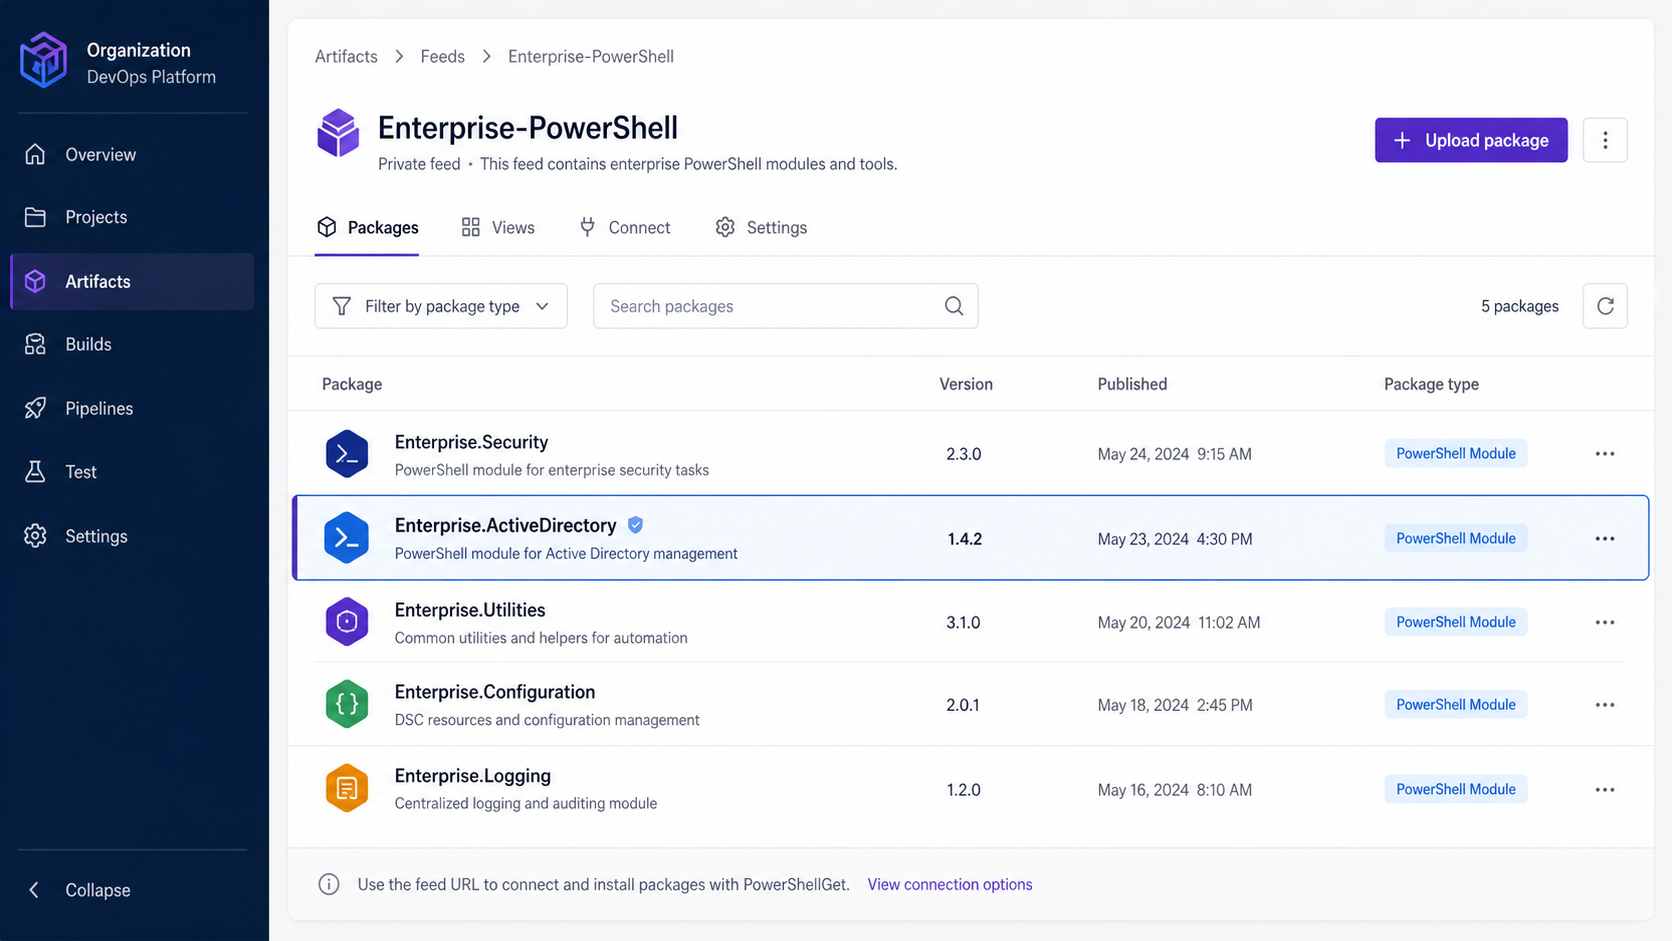
Task: Open Filter by package type dropdown
Action: [441, 306]
